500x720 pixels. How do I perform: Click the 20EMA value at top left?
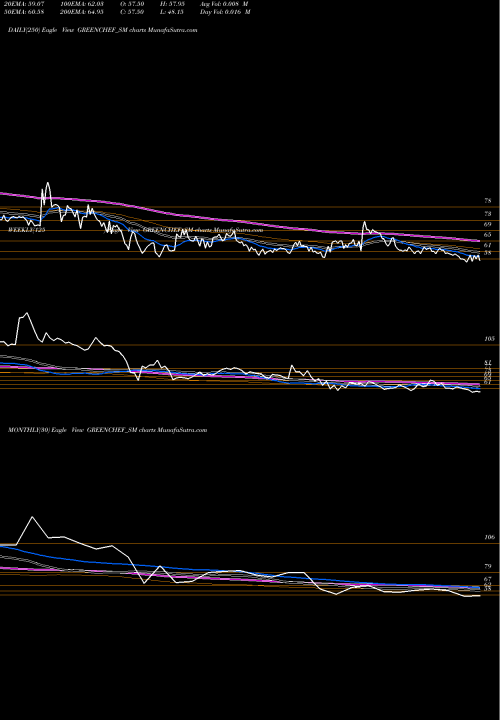(x=22, y=4)
